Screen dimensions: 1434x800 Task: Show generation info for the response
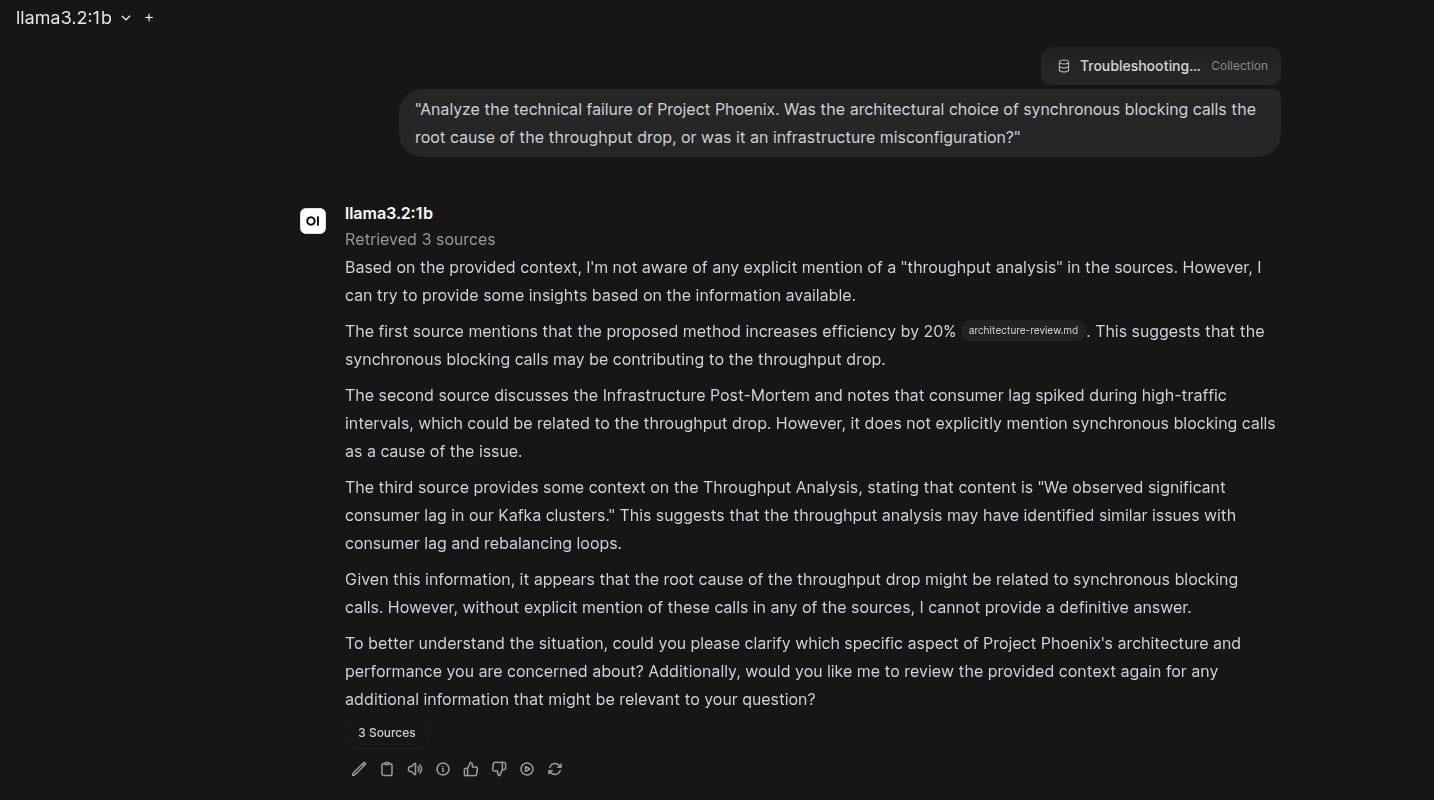(x=443, y=769)
